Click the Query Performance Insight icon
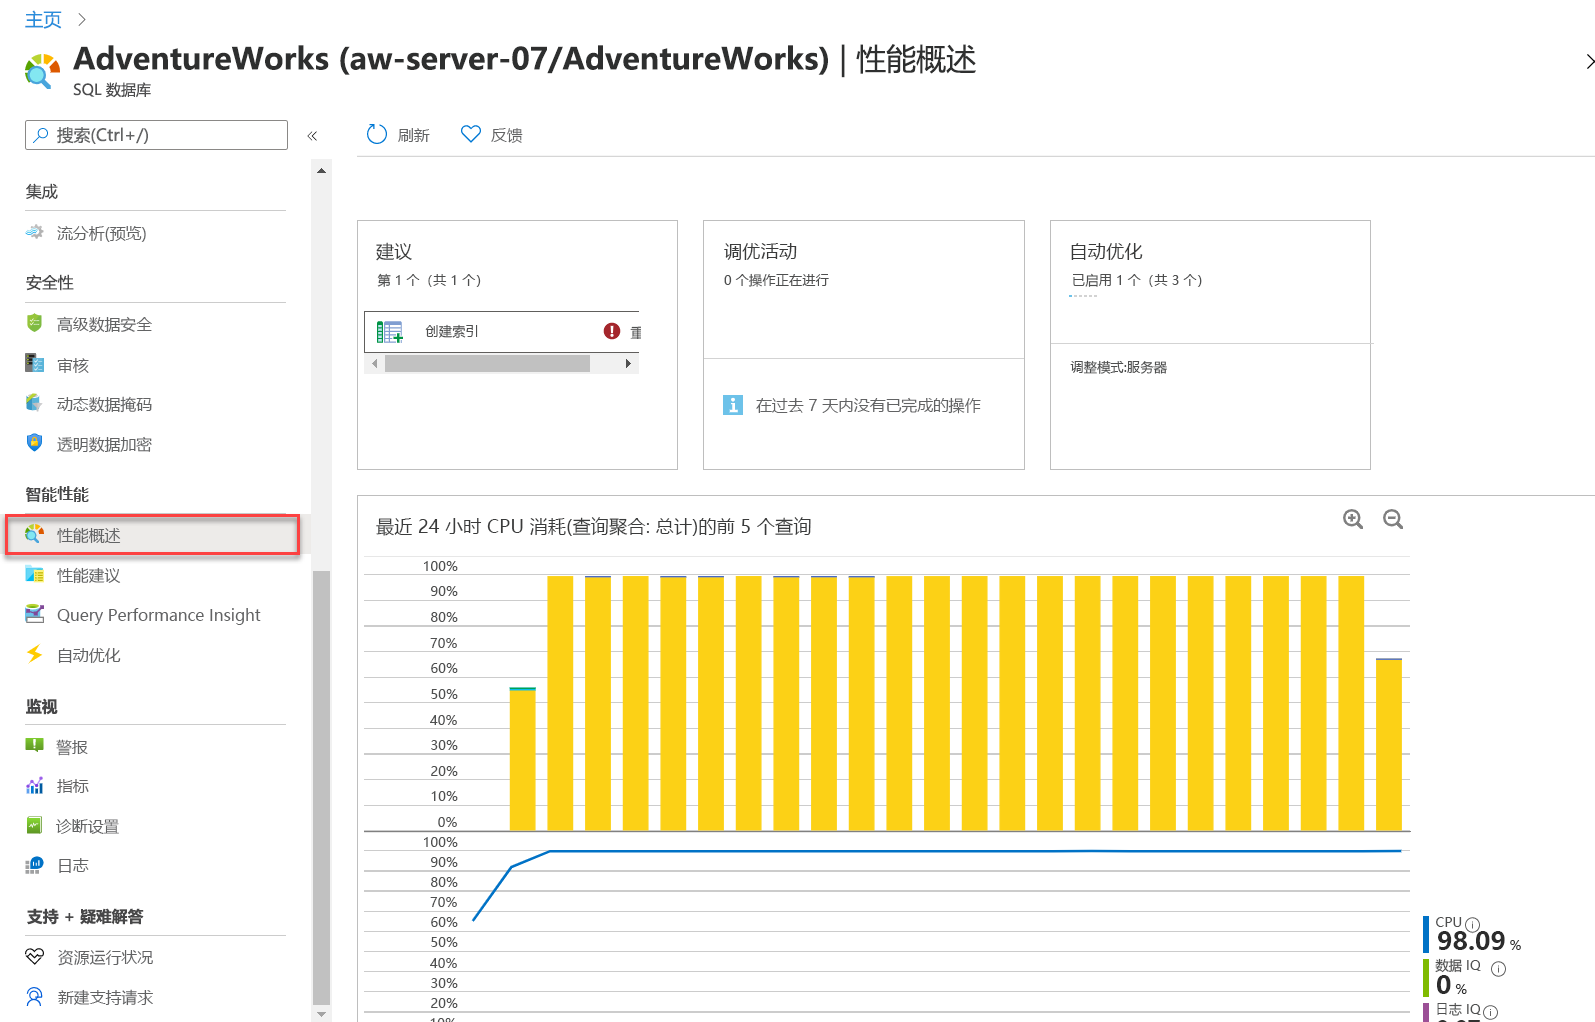The width and height of the screenshot is (1595, 1022). click(x=35, y=614)
